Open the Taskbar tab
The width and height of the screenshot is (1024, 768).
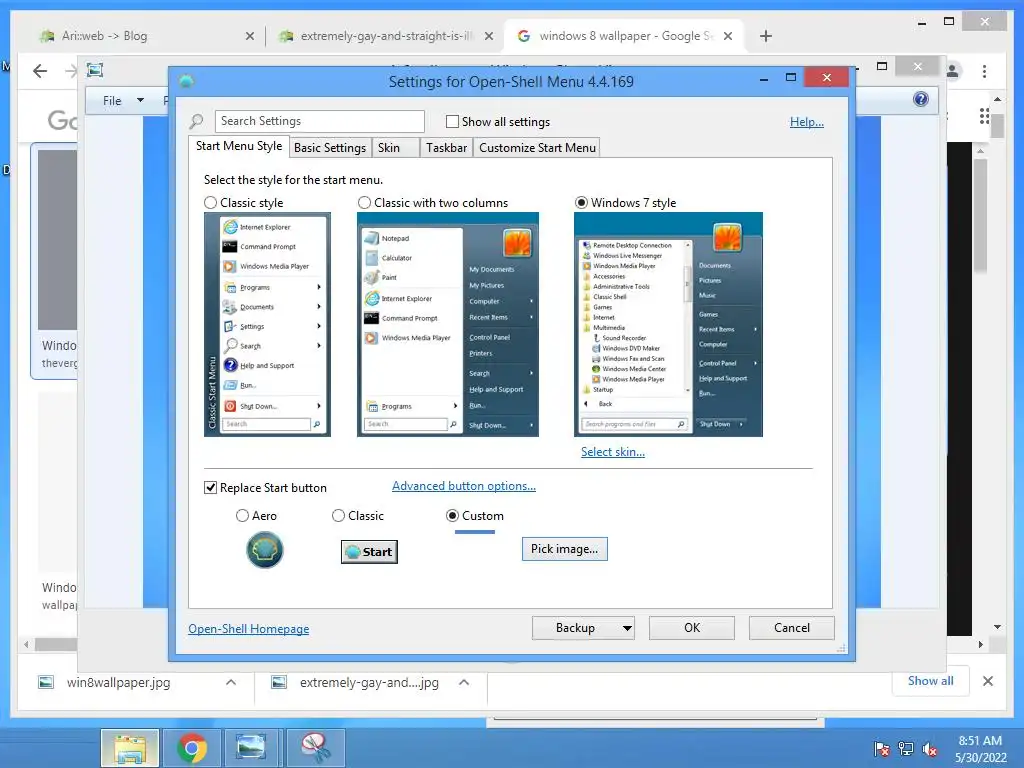[446, 148]
